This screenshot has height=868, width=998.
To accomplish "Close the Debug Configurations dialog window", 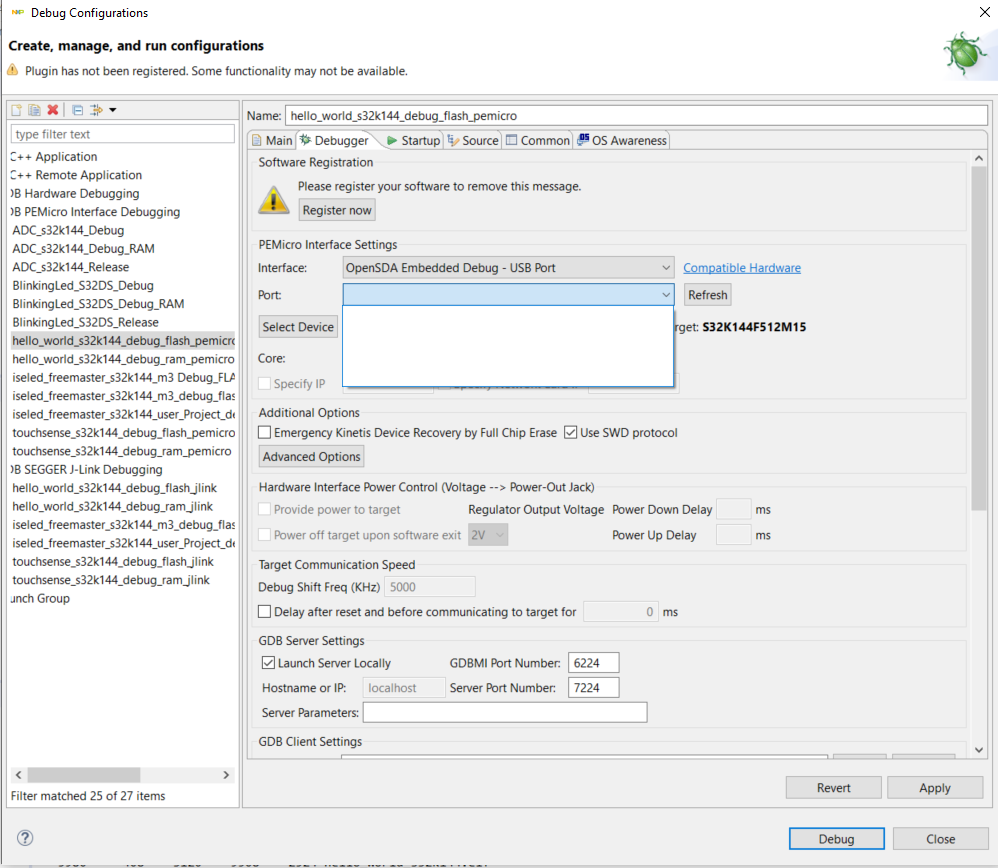I will 984,12.
